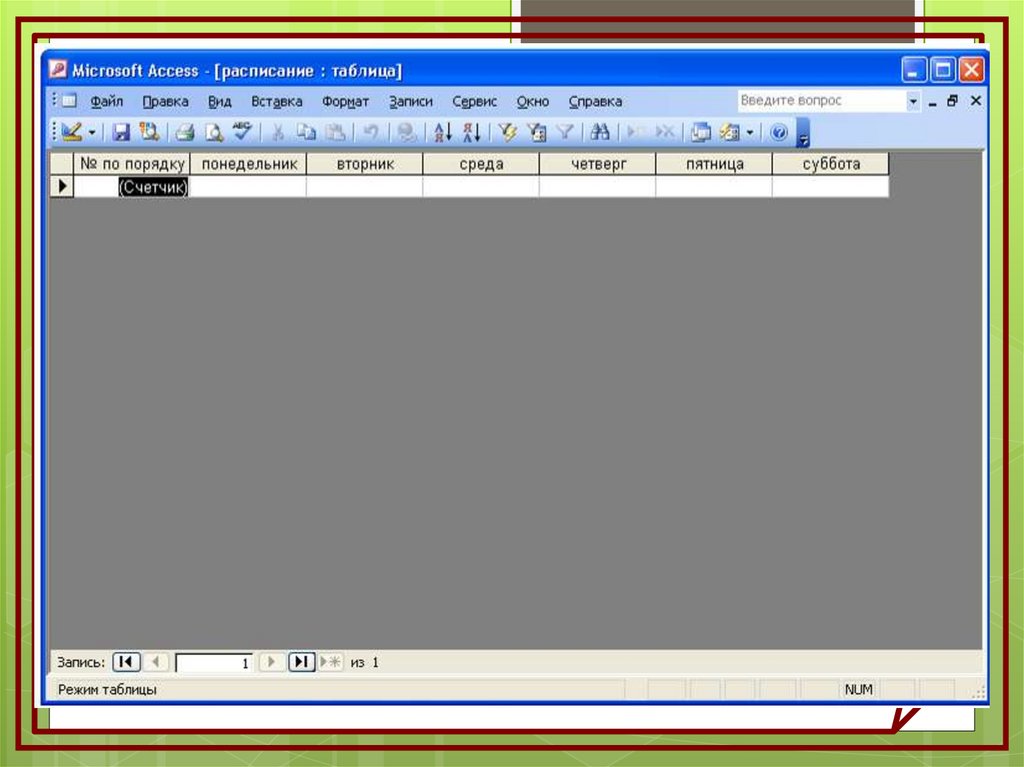Click the Sort Descending icon

click(x=472, y=133)
